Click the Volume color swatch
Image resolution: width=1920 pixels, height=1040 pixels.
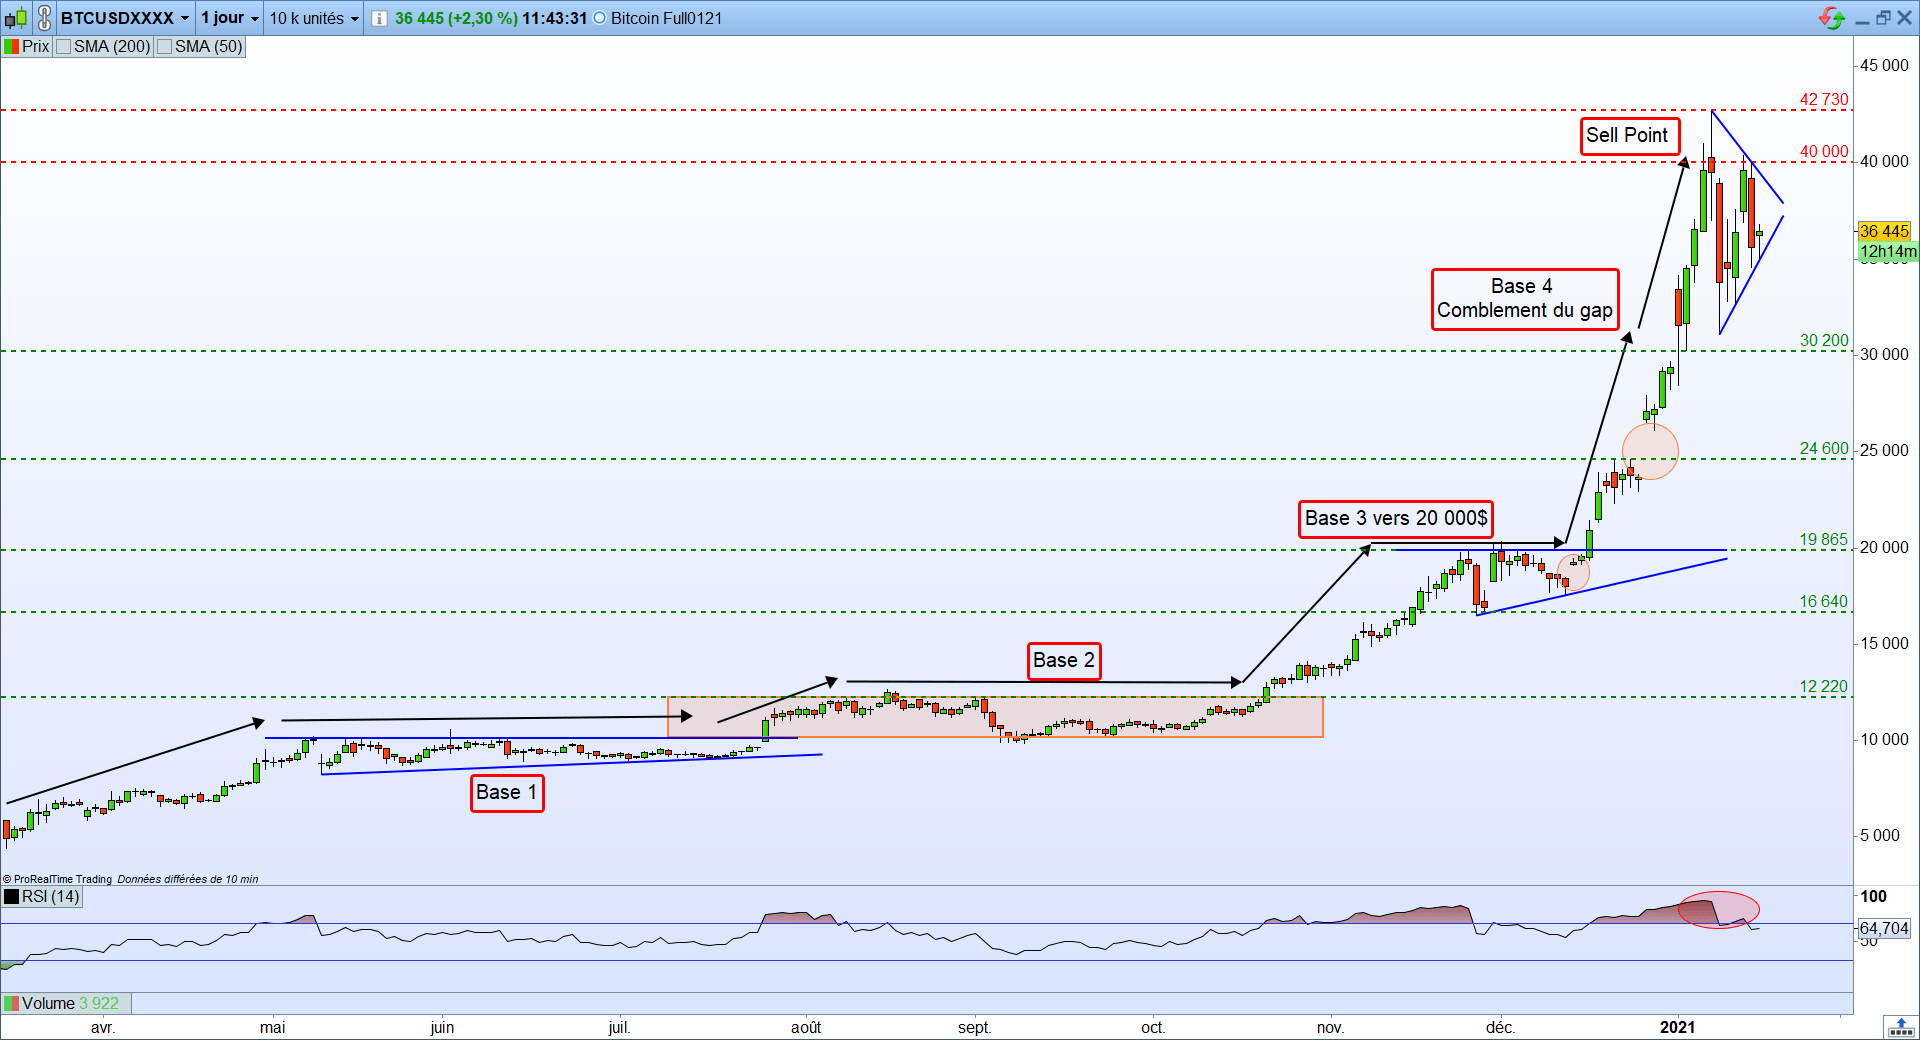pos(11,1003)
